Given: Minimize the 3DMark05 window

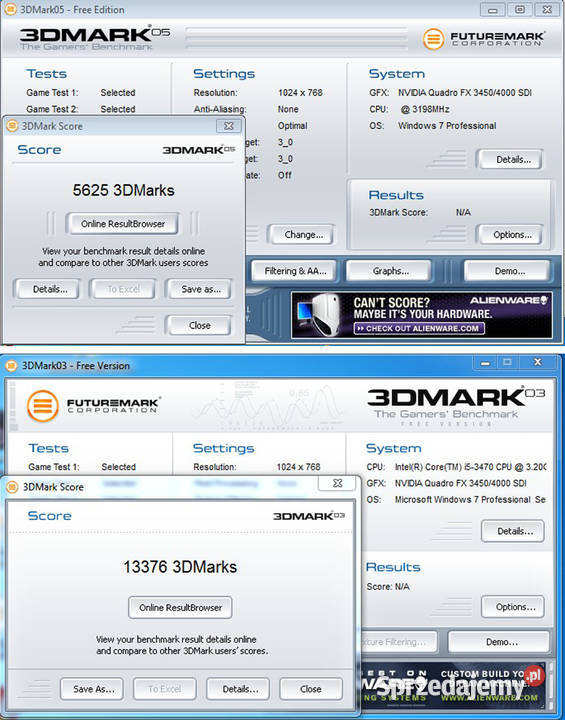Looking at the screenshot, I should tap(493, 9).
